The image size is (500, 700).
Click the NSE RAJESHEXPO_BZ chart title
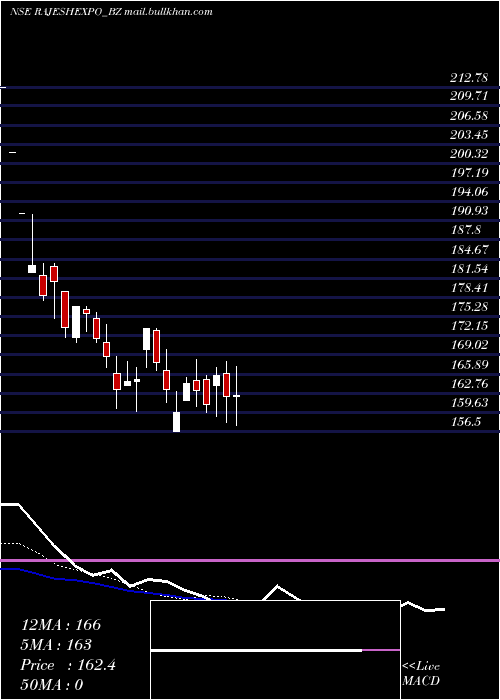pos(112,12)
